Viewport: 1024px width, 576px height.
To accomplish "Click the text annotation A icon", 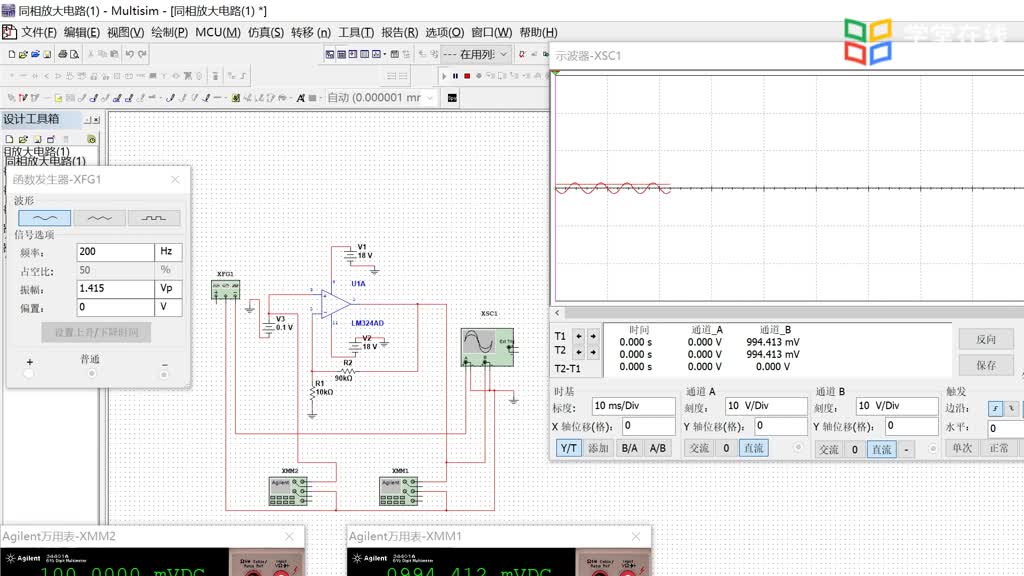I will coord(300,98).
